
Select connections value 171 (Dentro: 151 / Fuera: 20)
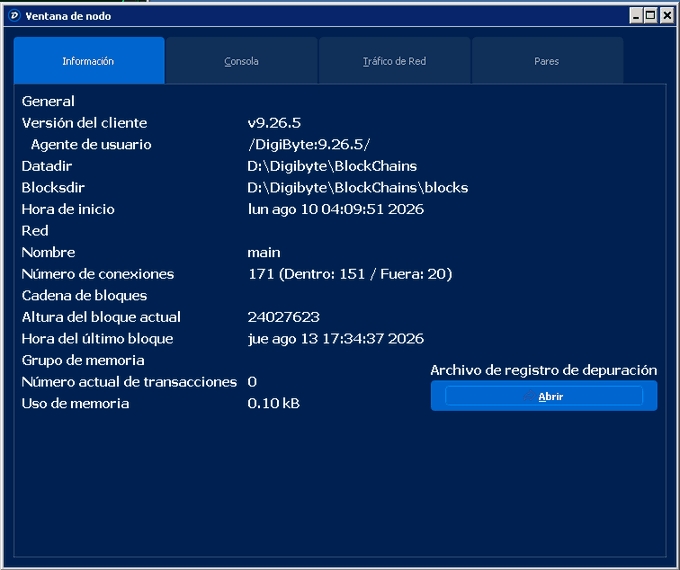point(350,274)
